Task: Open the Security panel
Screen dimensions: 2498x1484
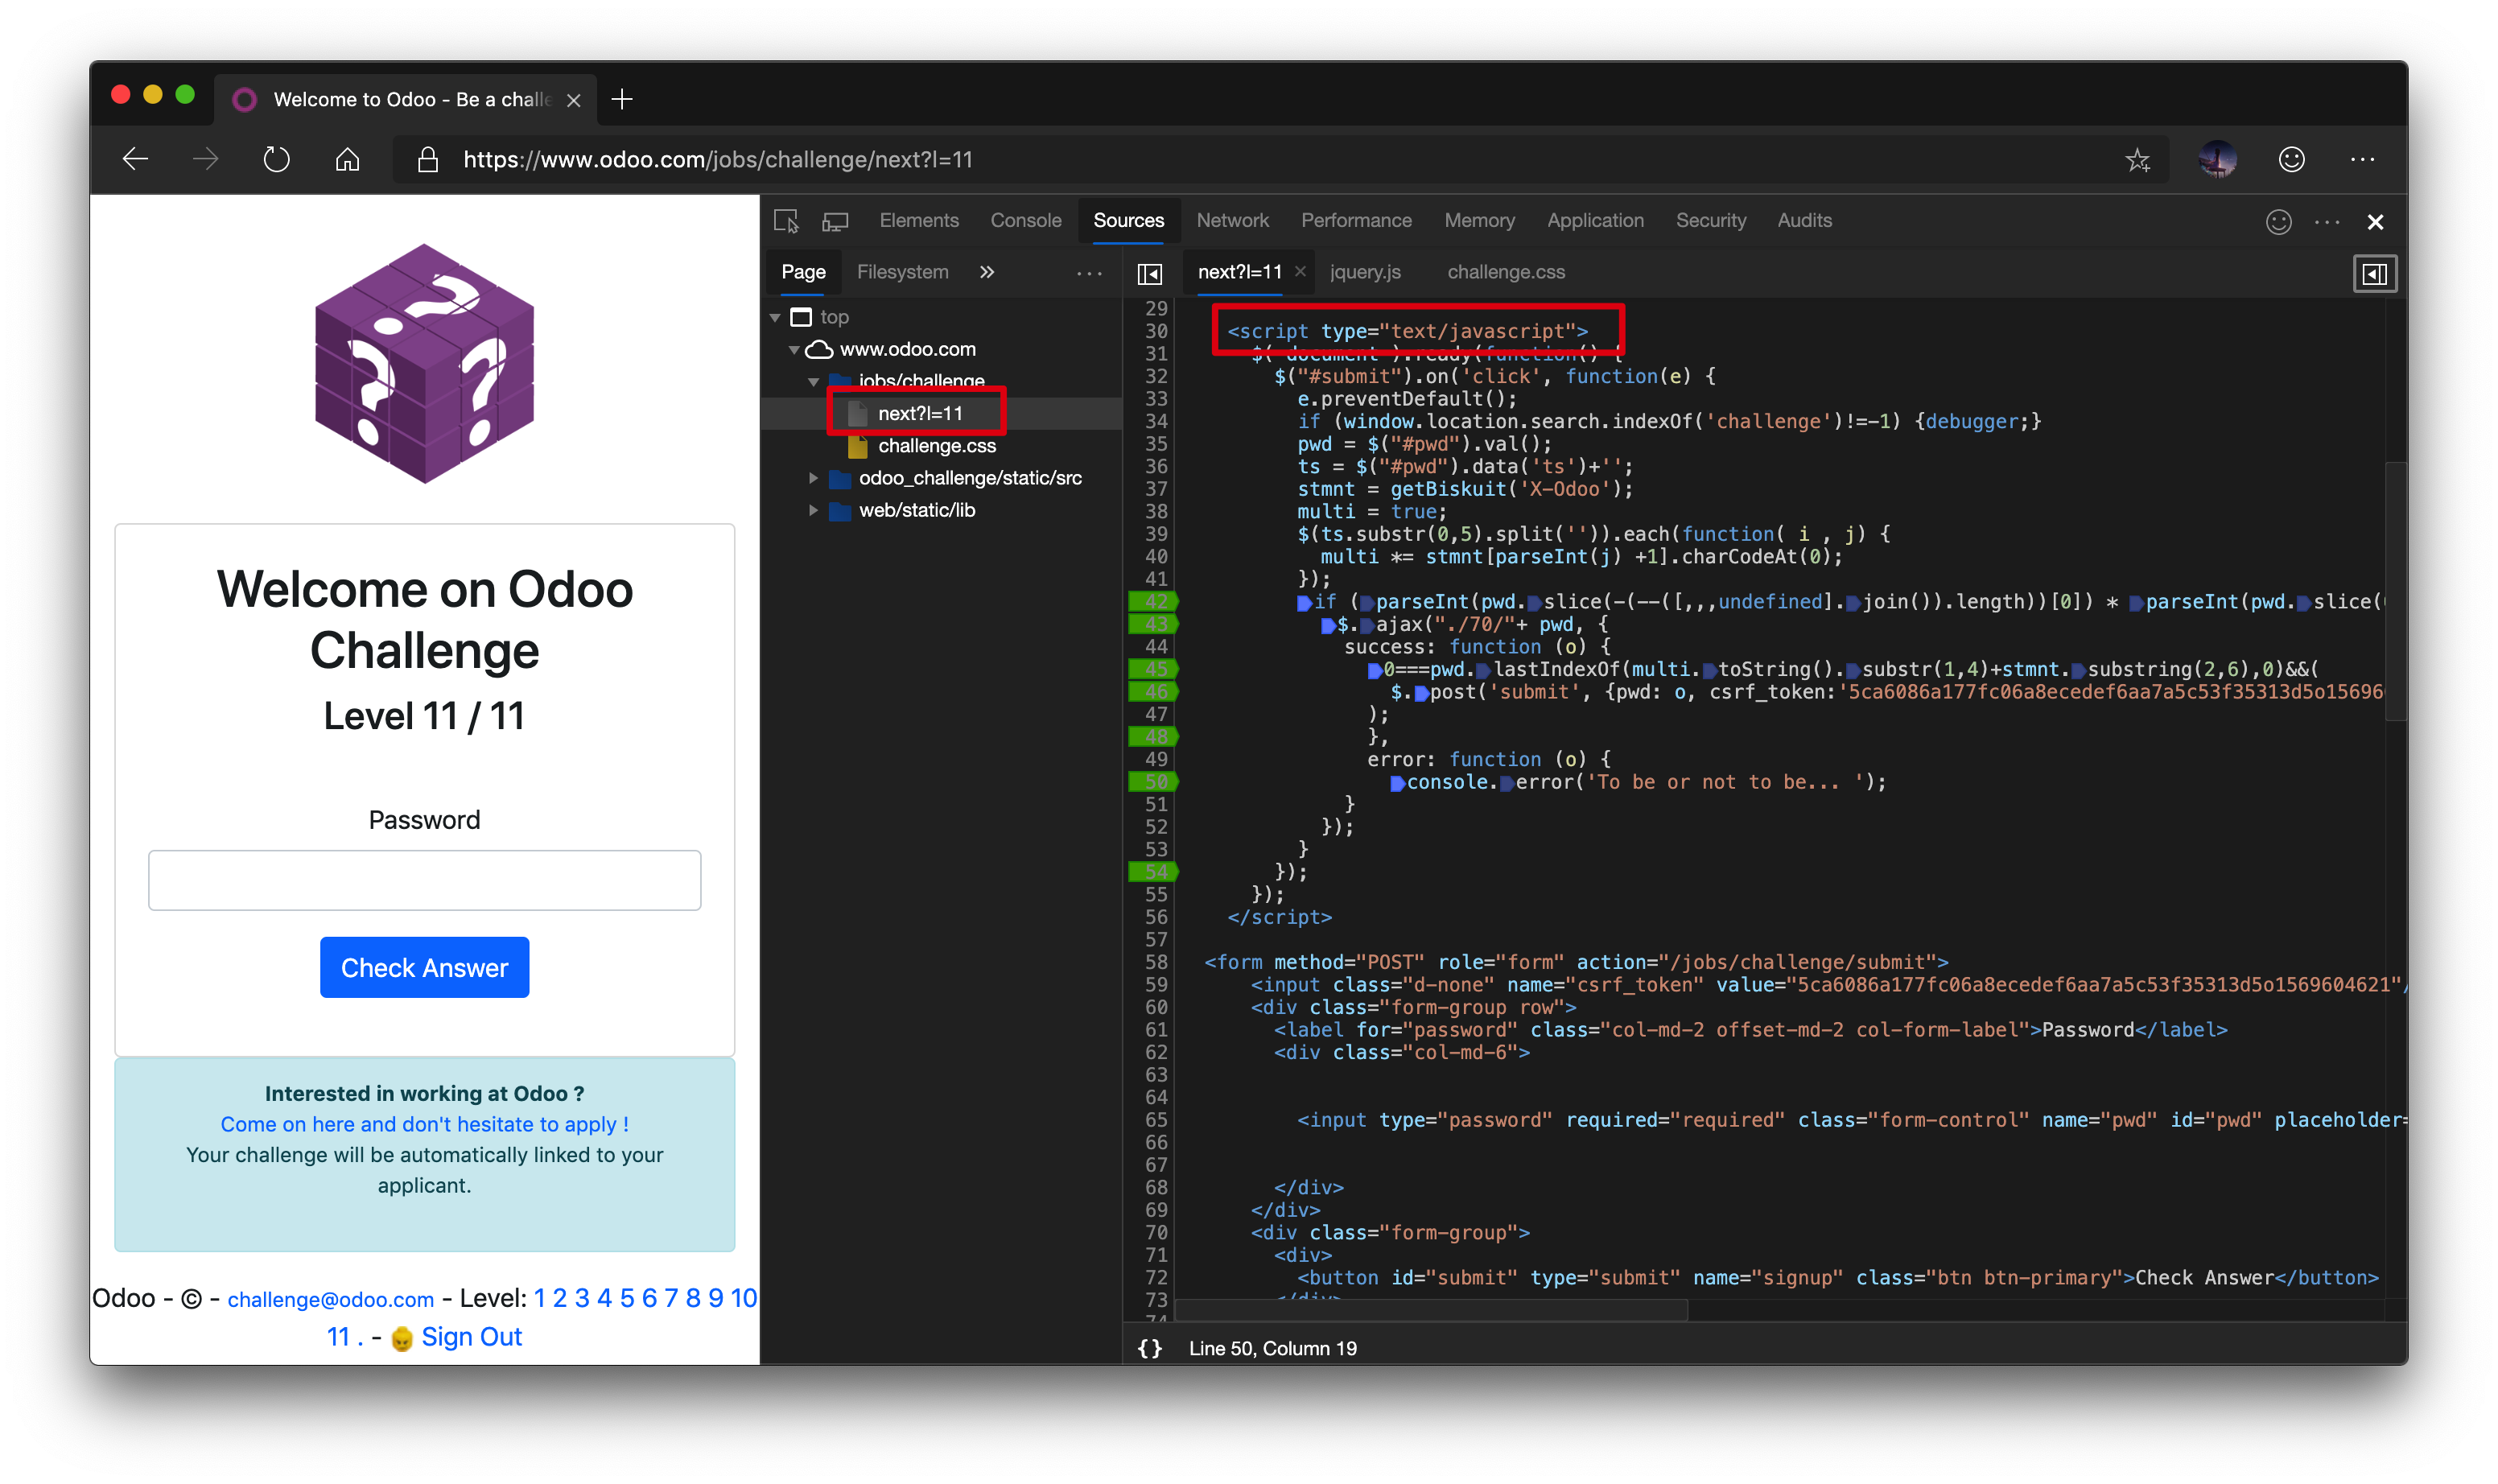Action: [x=1711, y=221]
